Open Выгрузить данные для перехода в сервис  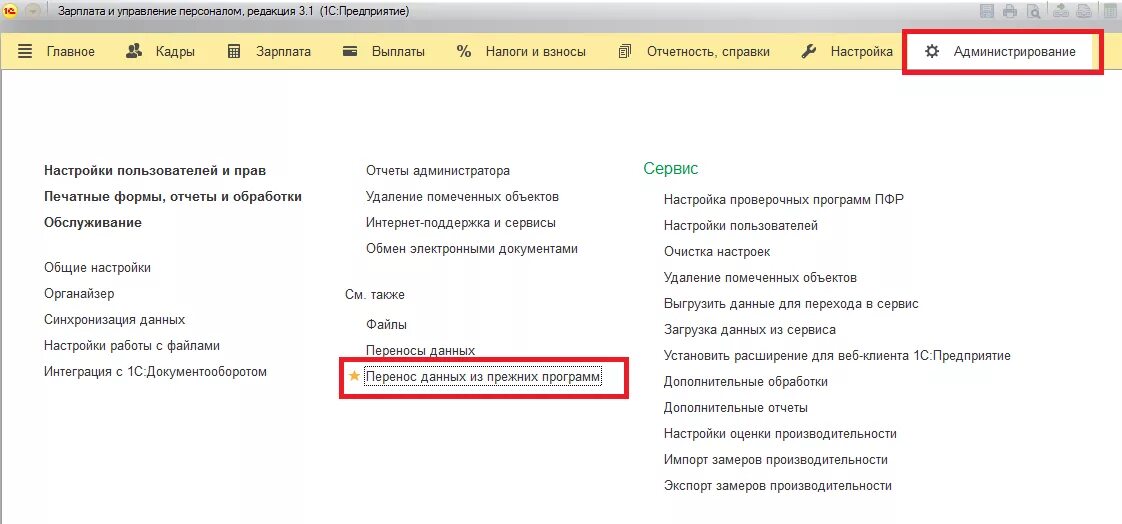point(791,304)
